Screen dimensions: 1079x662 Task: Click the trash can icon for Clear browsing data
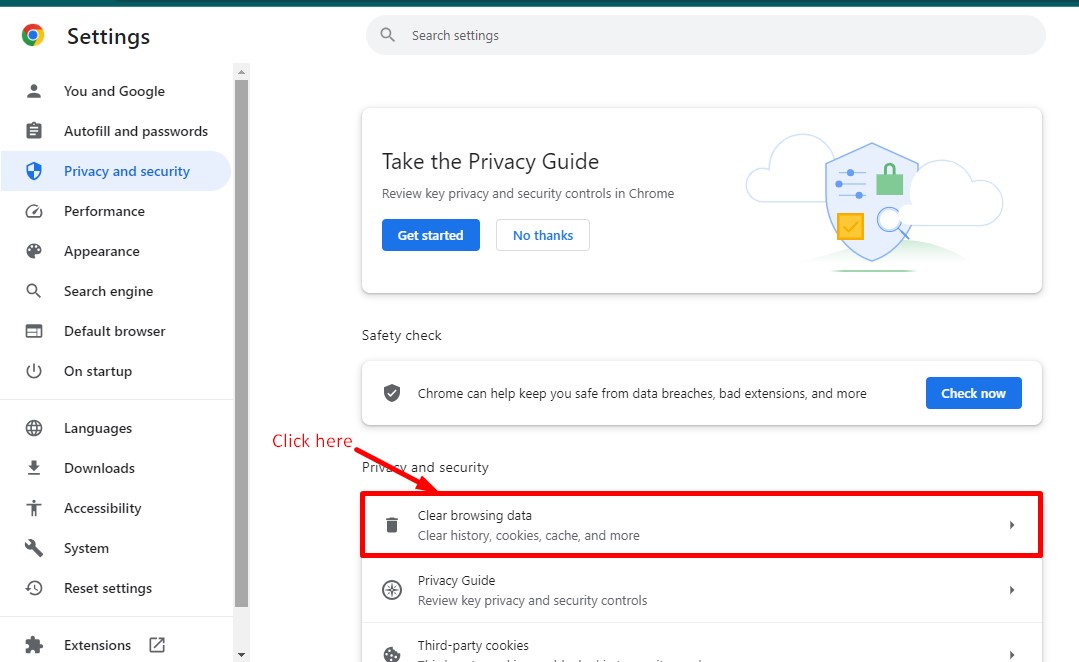click(x=392, y=525)
